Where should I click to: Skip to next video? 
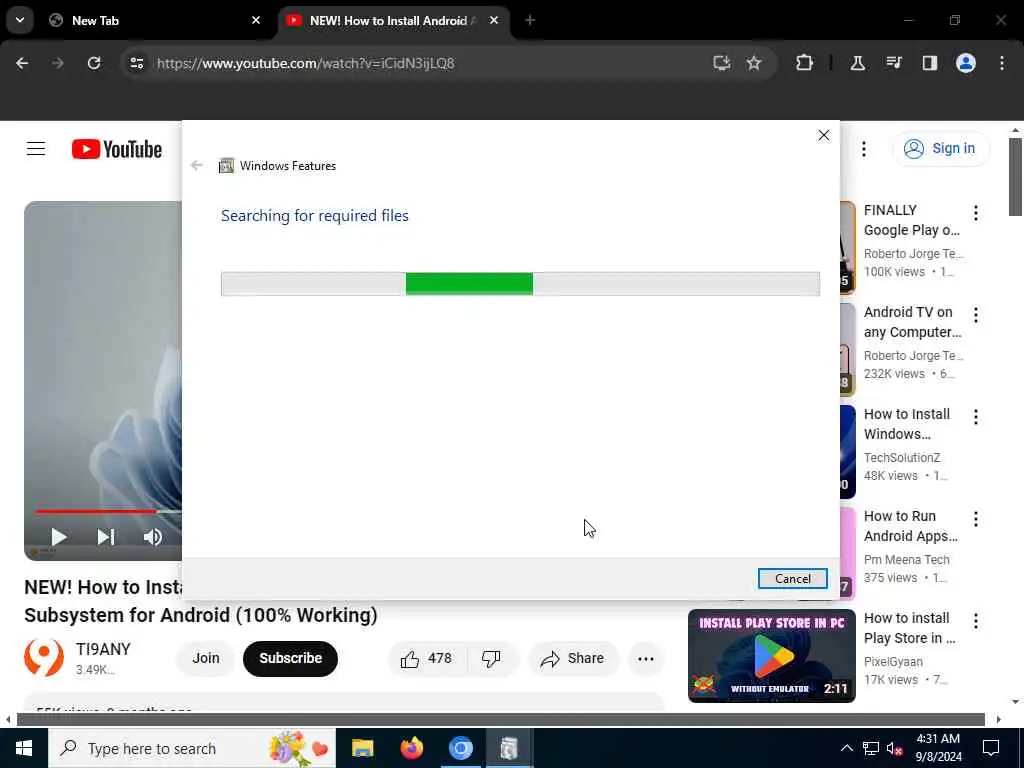coord(106,537)
